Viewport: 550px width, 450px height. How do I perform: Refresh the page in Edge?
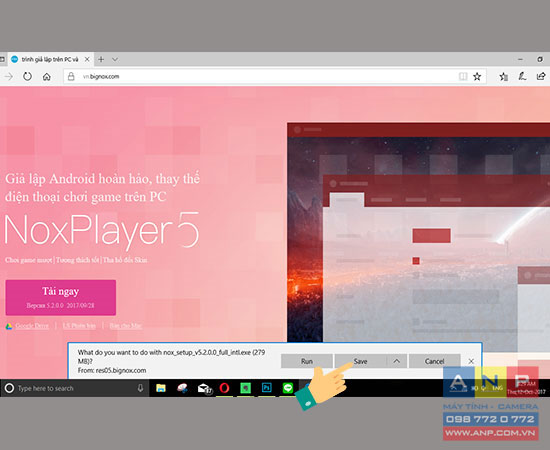click(27, 76)
